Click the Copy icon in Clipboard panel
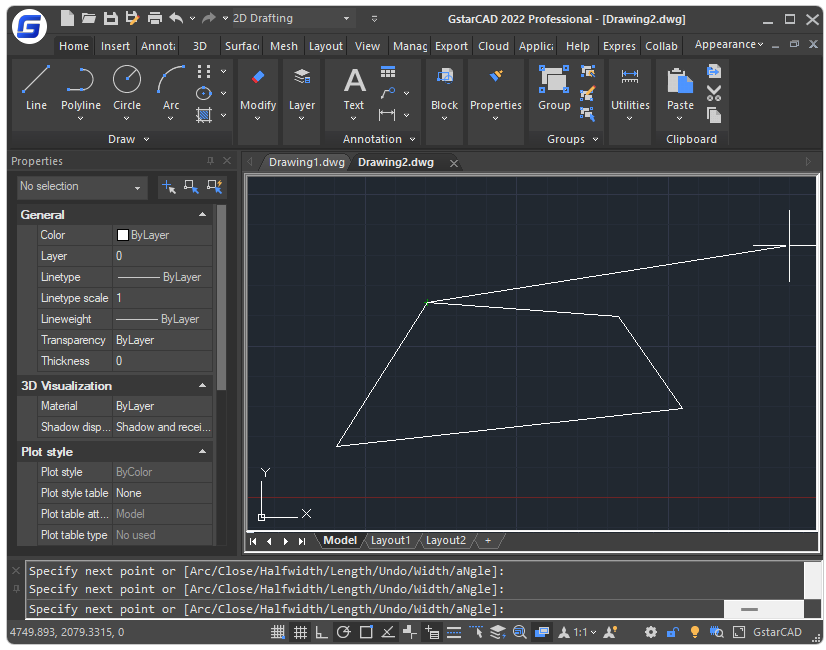The height and width of the screenshot is (650, 826). pyautogui.click(x=714, y=115)
